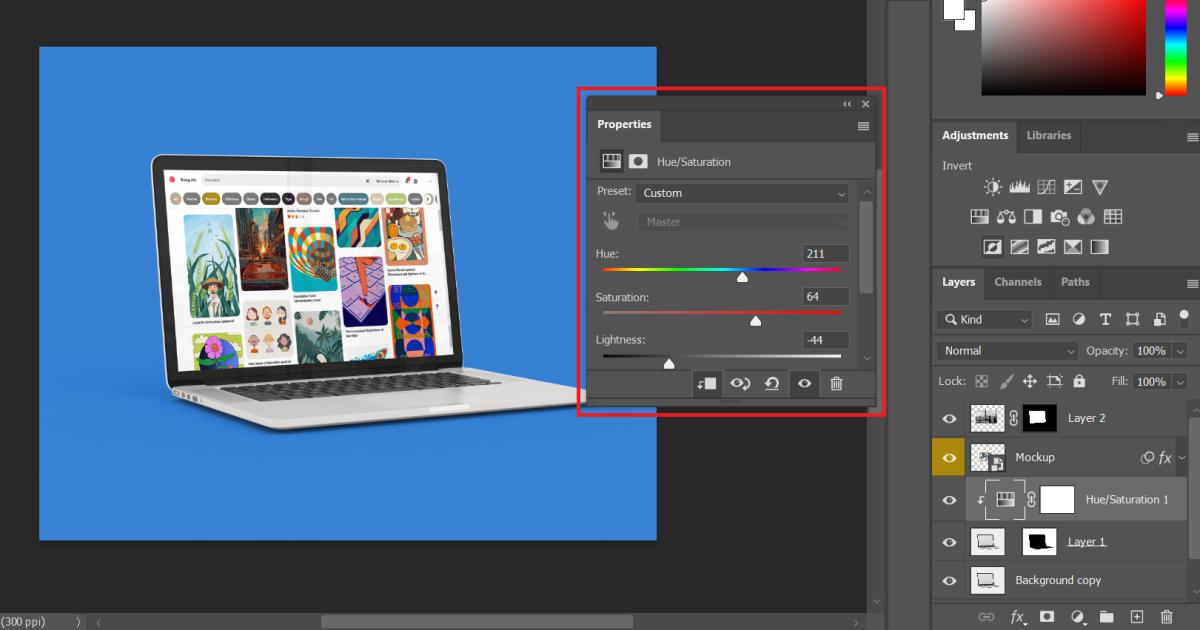This screenshot has height=630, width=1200.
Task: Add a Levels adjustment
Action: click(1019, 186)
